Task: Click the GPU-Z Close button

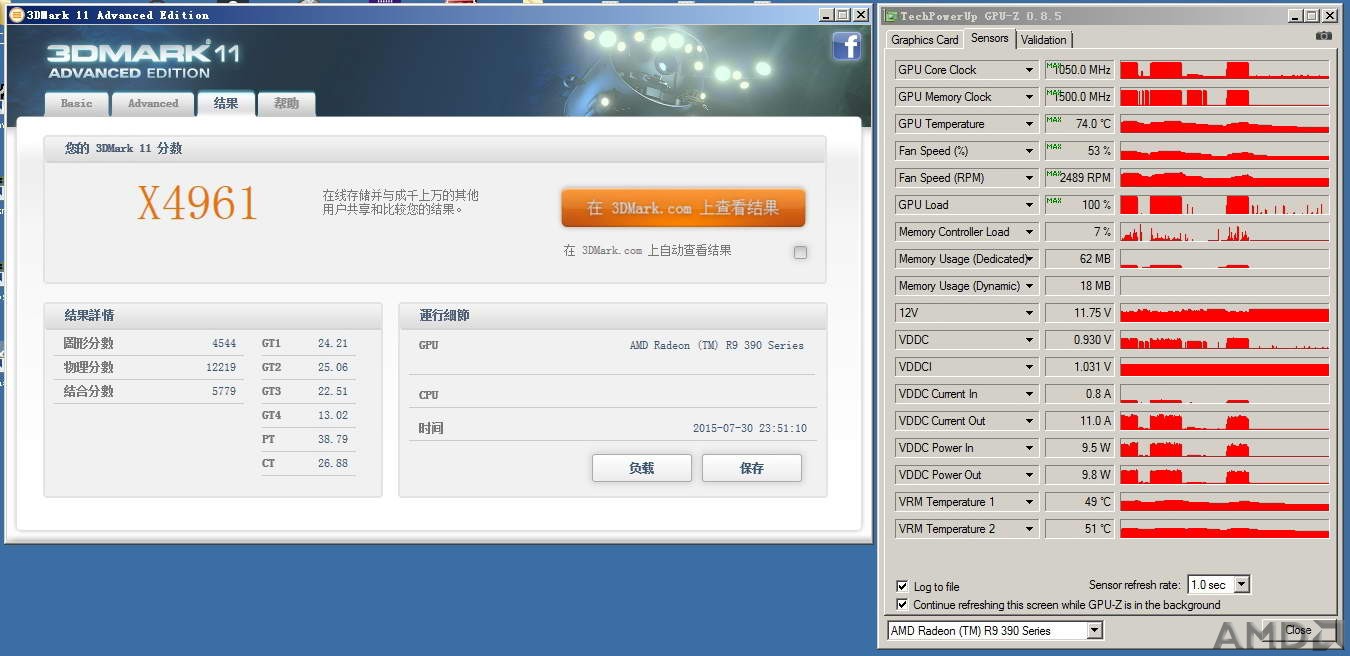Action: 1298,630
